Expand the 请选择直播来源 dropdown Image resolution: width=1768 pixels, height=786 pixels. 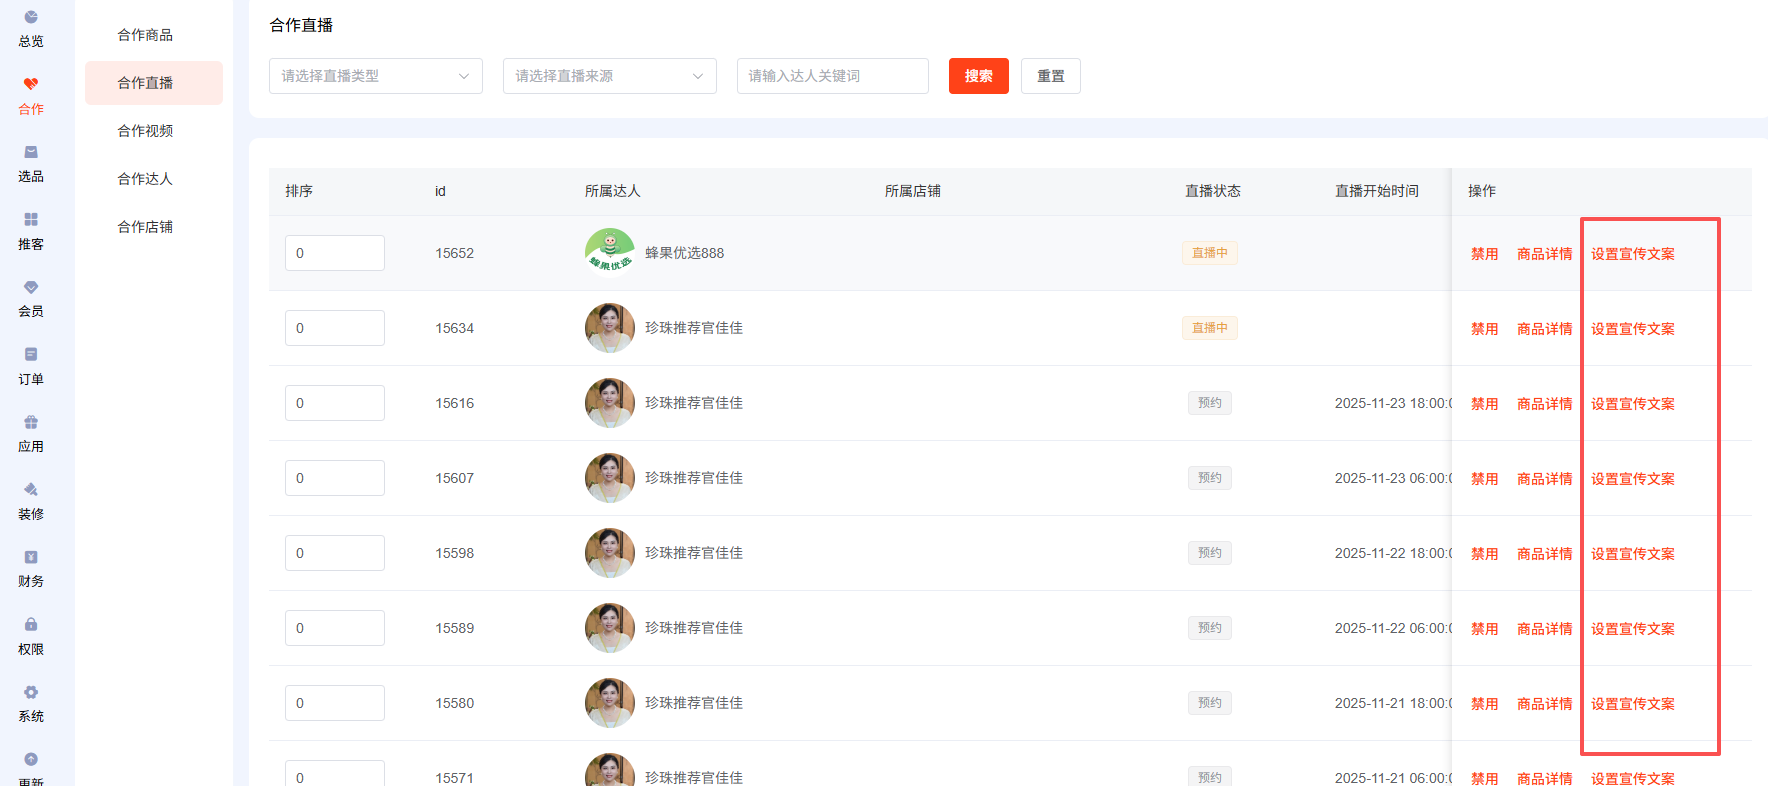(609, 76)
